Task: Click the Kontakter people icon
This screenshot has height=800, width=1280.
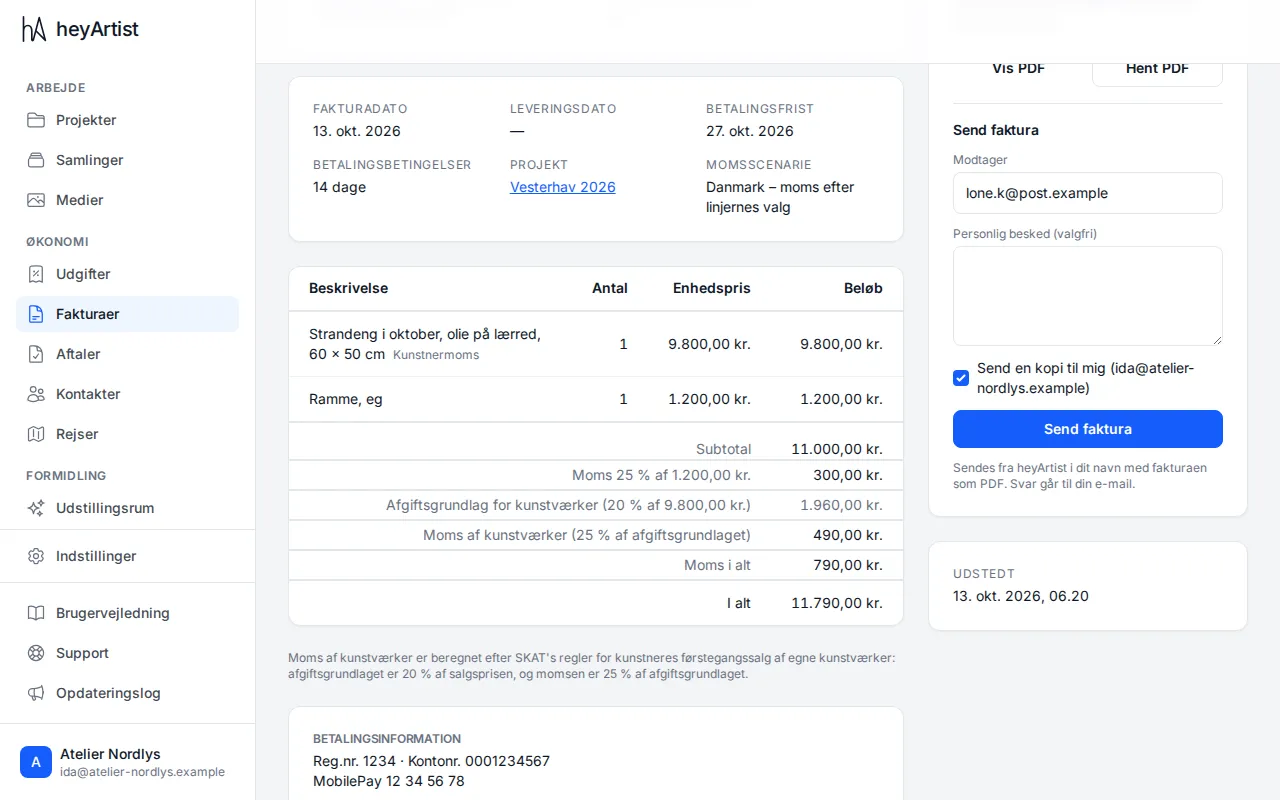Action: point(36,394)
